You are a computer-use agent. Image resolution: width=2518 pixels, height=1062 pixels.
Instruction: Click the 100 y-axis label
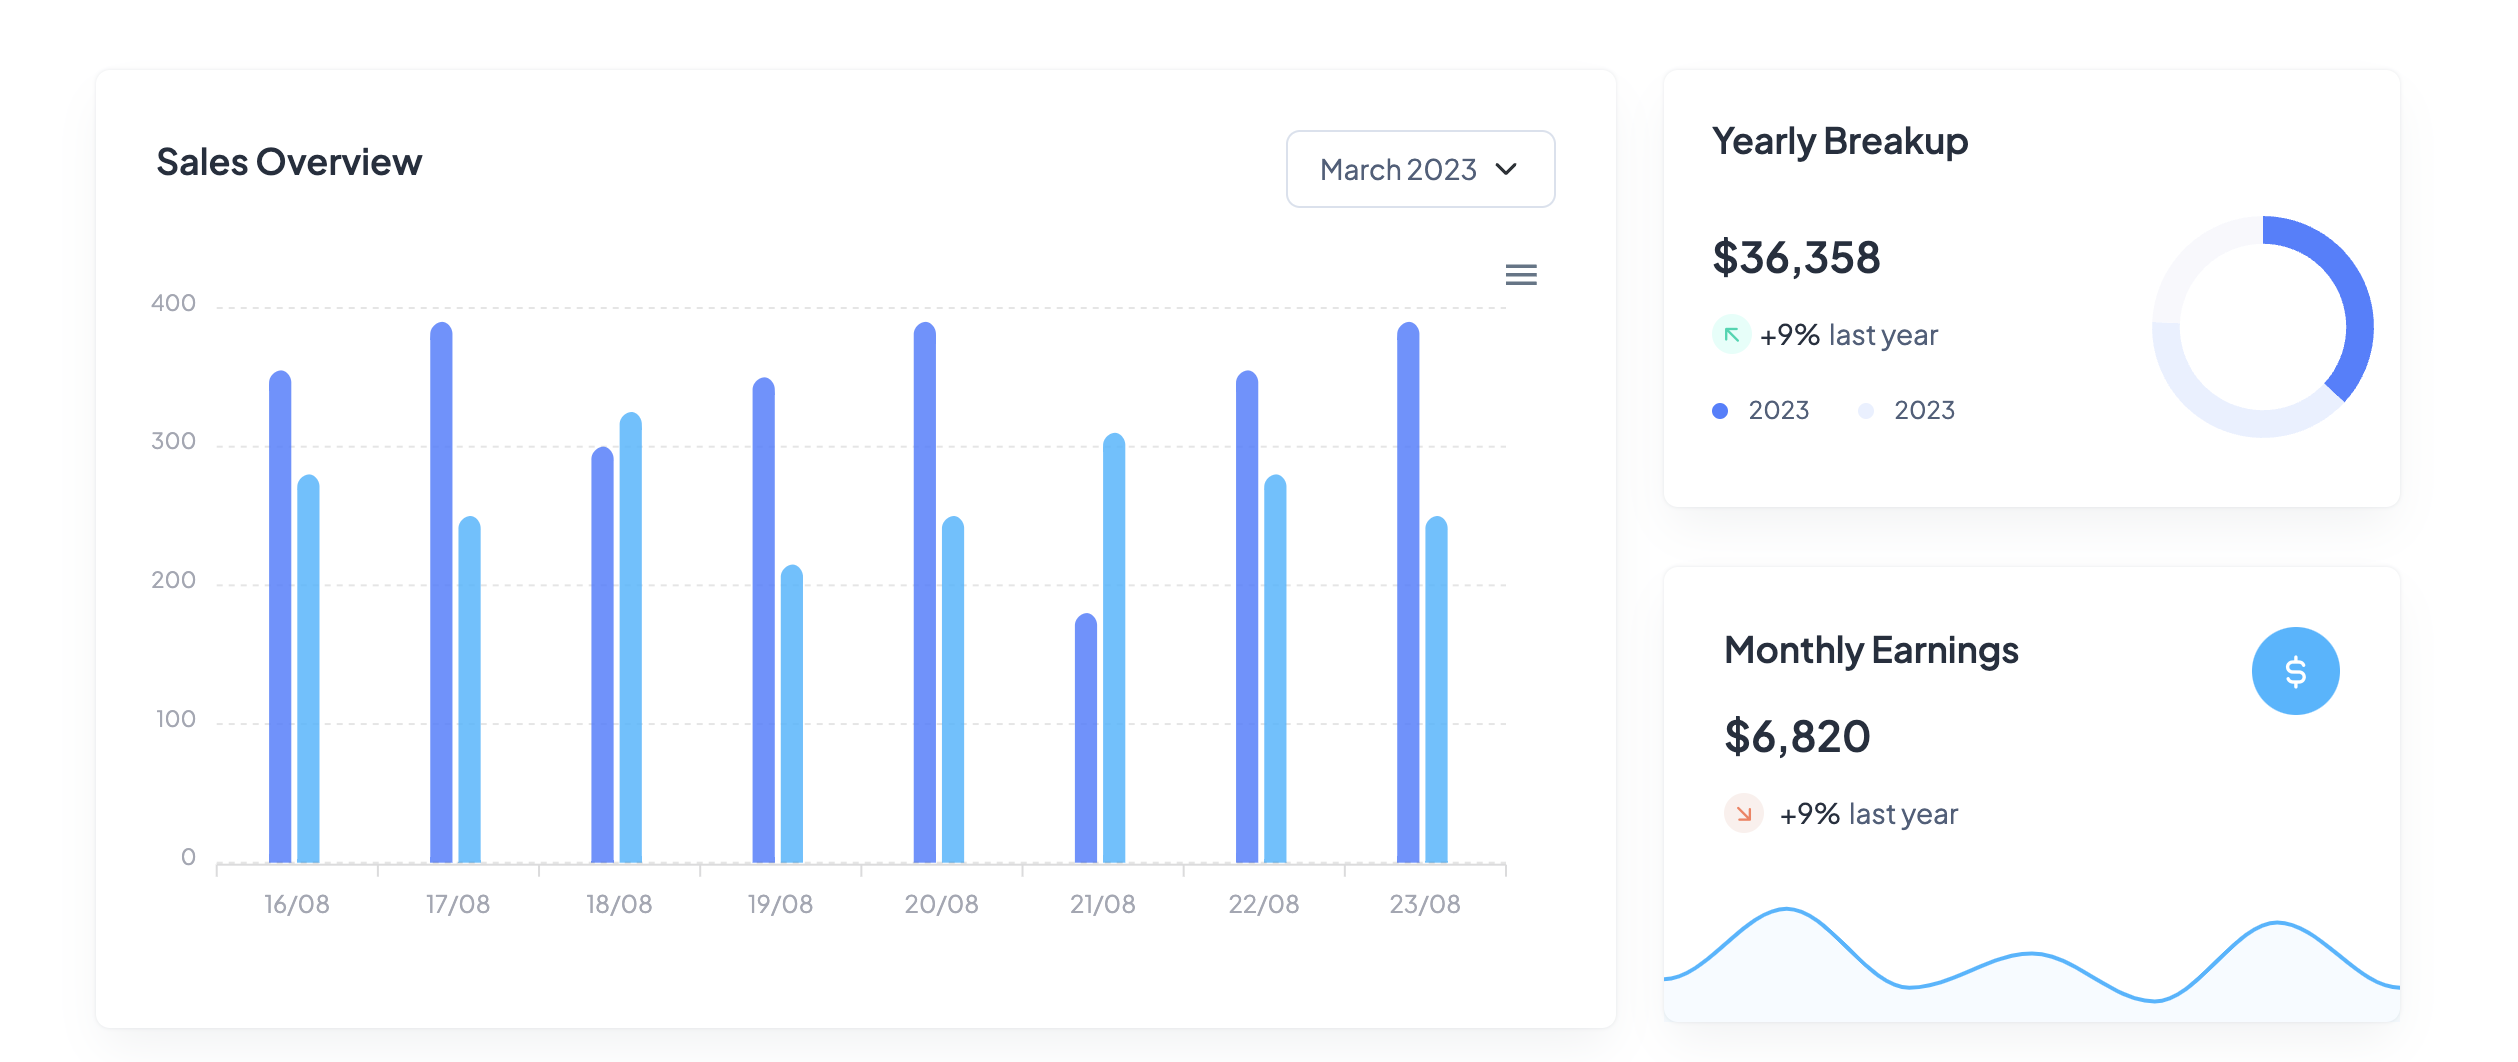(x=175, y=719)
